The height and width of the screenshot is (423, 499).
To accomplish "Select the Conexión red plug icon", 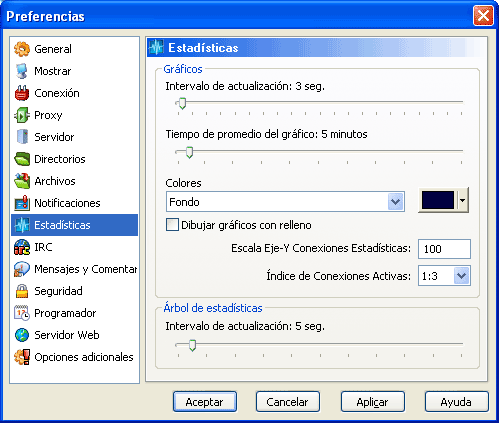I will [x=22, y=93].
